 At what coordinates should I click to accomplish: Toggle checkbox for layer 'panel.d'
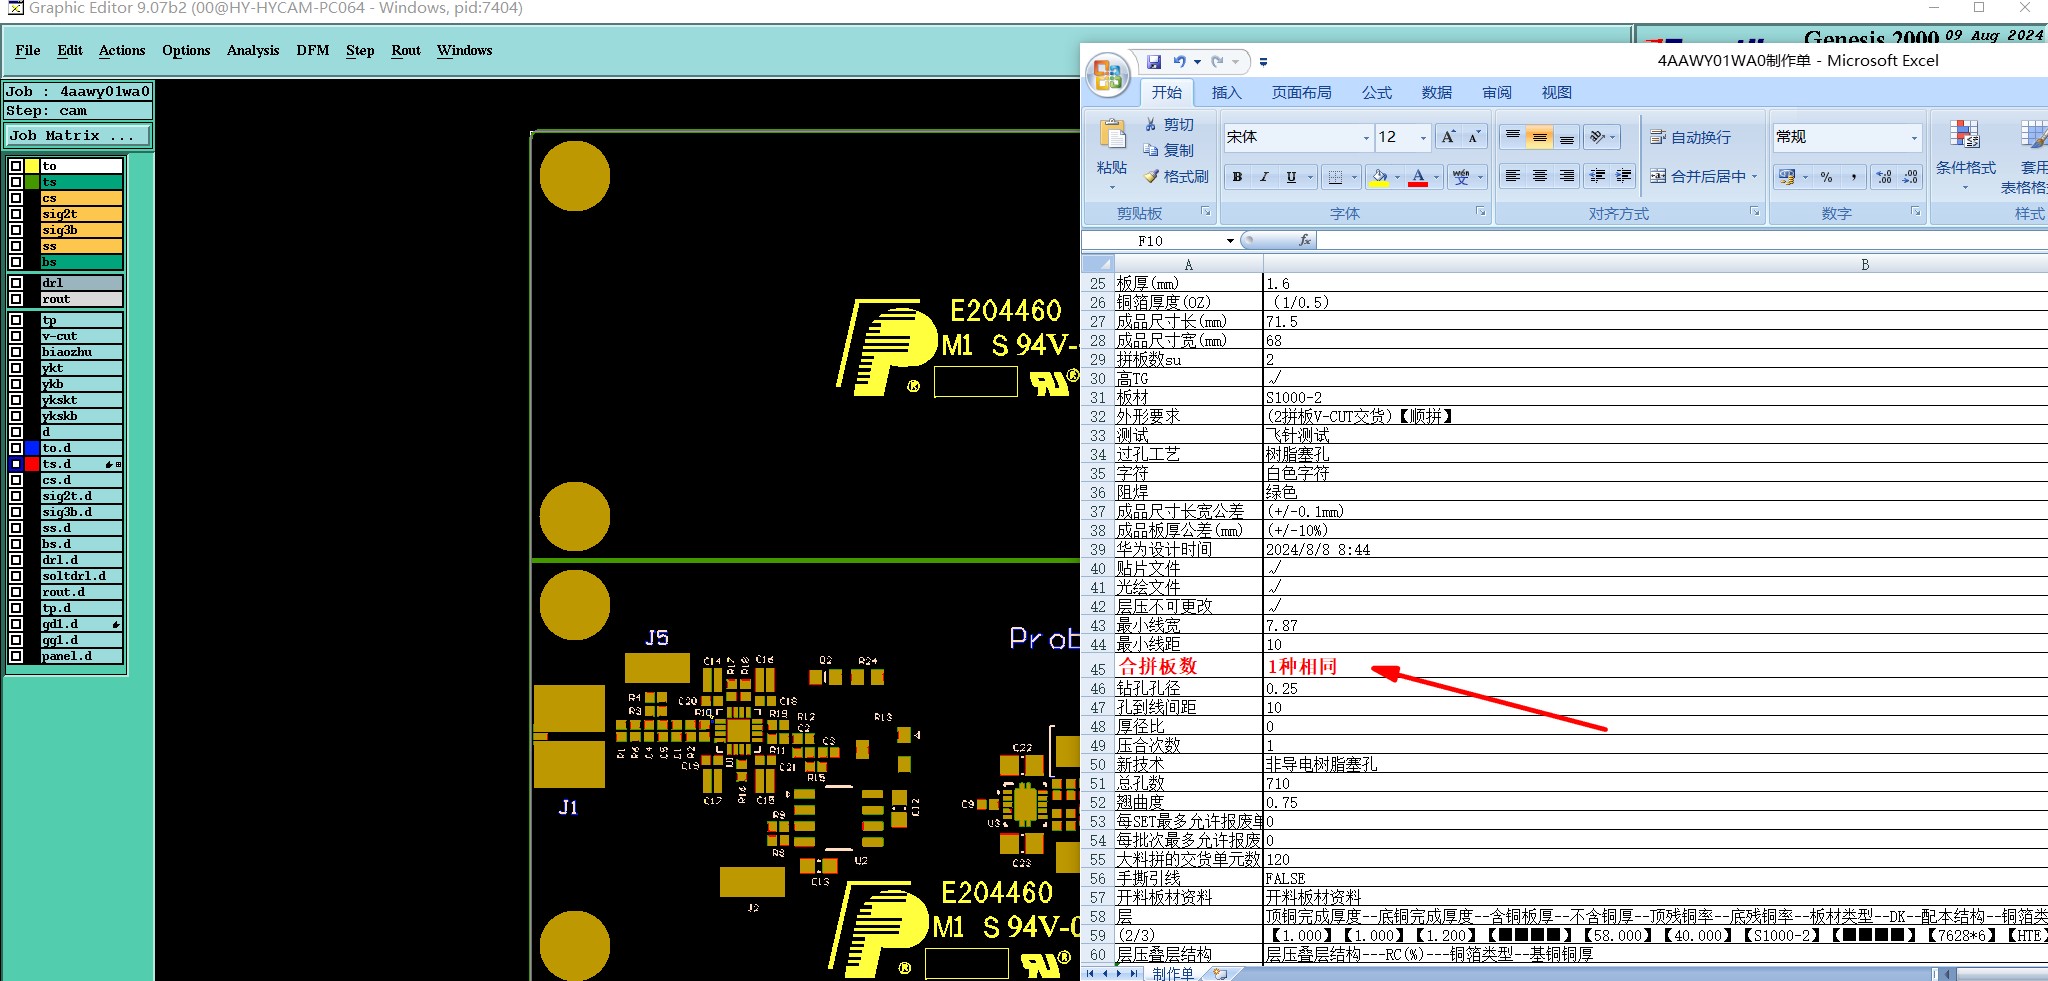click(16, 656)
